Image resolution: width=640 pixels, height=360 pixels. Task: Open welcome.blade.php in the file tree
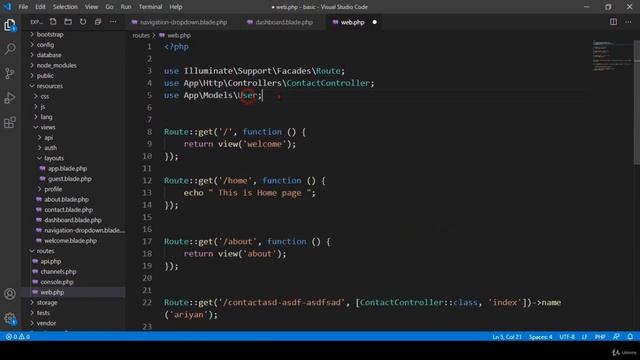pyautogui.click(x=70, y=240)
